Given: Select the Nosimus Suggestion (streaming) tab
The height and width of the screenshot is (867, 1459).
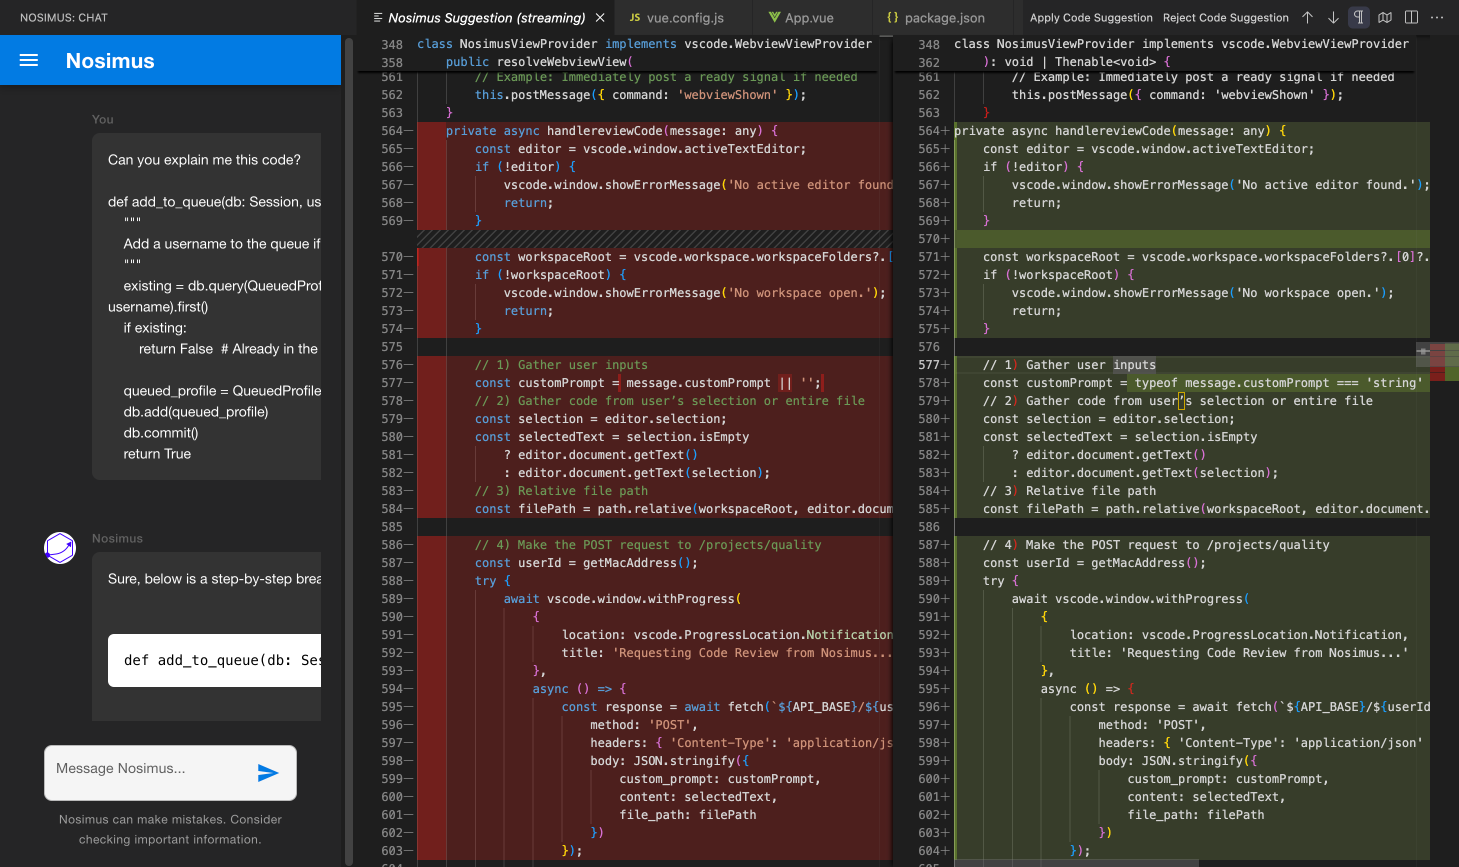Looking at the screenshot, I should point(486,18).
